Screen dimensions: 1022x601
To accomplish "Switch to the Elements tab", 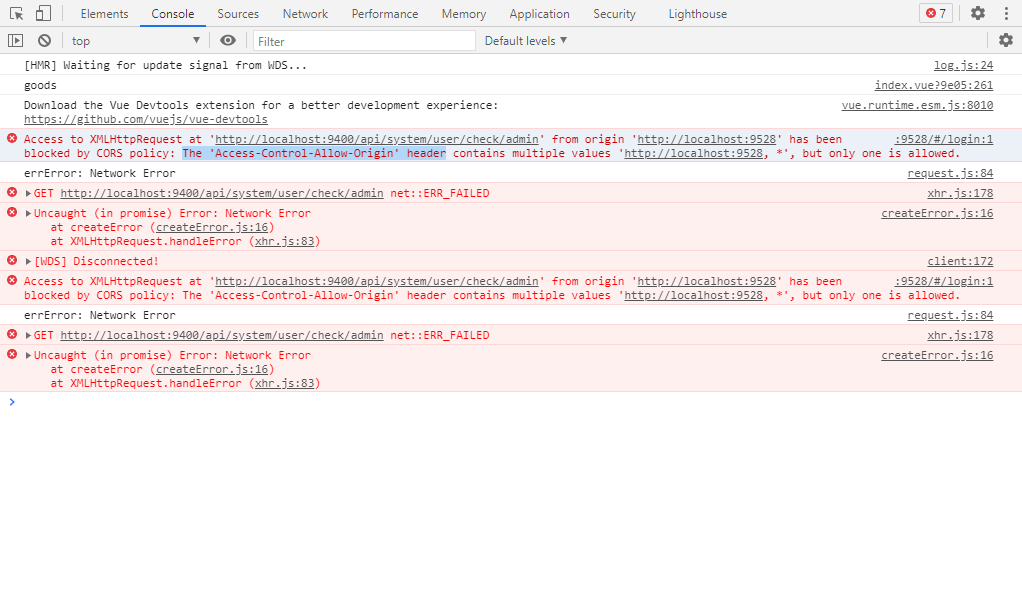I will tap(104, 14).
